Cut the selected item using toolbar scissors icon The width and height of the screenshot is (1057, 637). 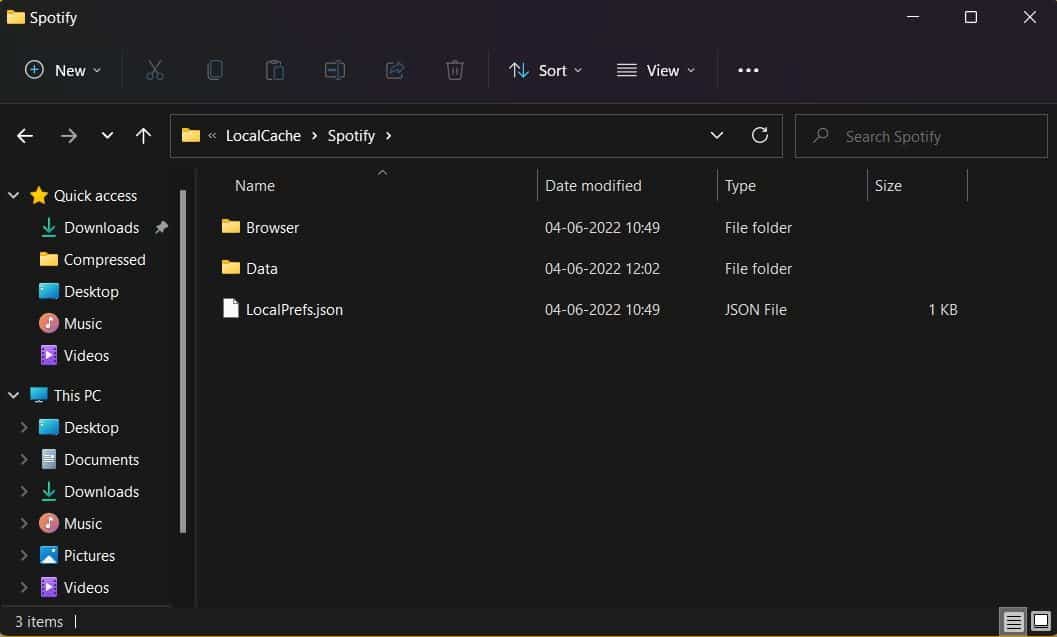(155, 70)
